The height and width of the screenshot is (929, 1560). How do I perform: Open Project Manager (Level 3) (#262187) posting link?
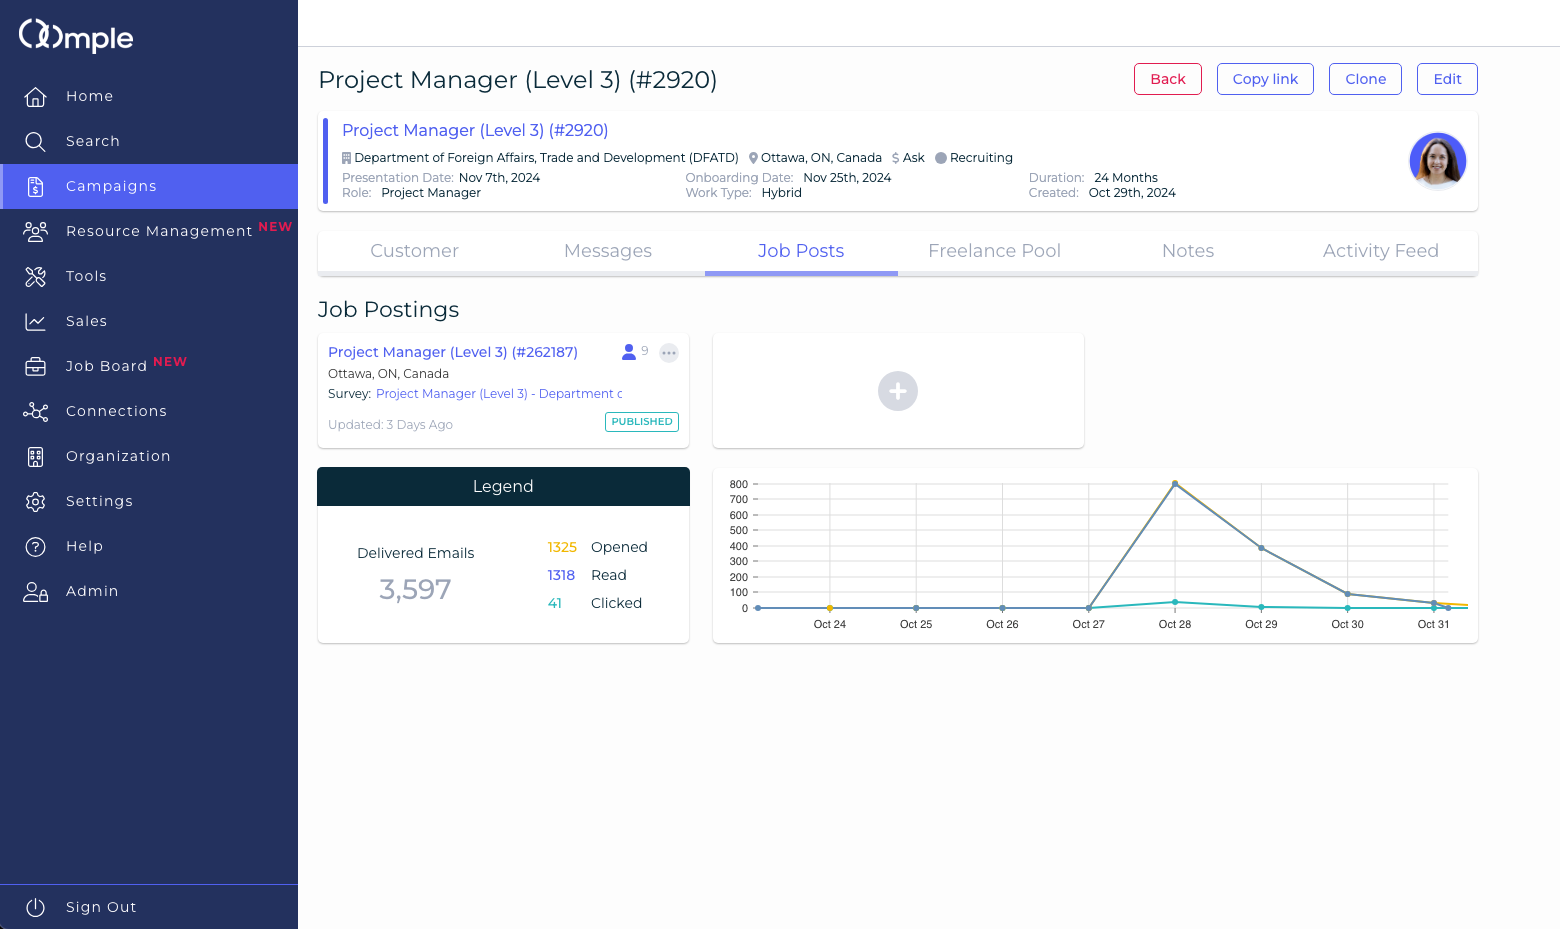tap(453, 352)
